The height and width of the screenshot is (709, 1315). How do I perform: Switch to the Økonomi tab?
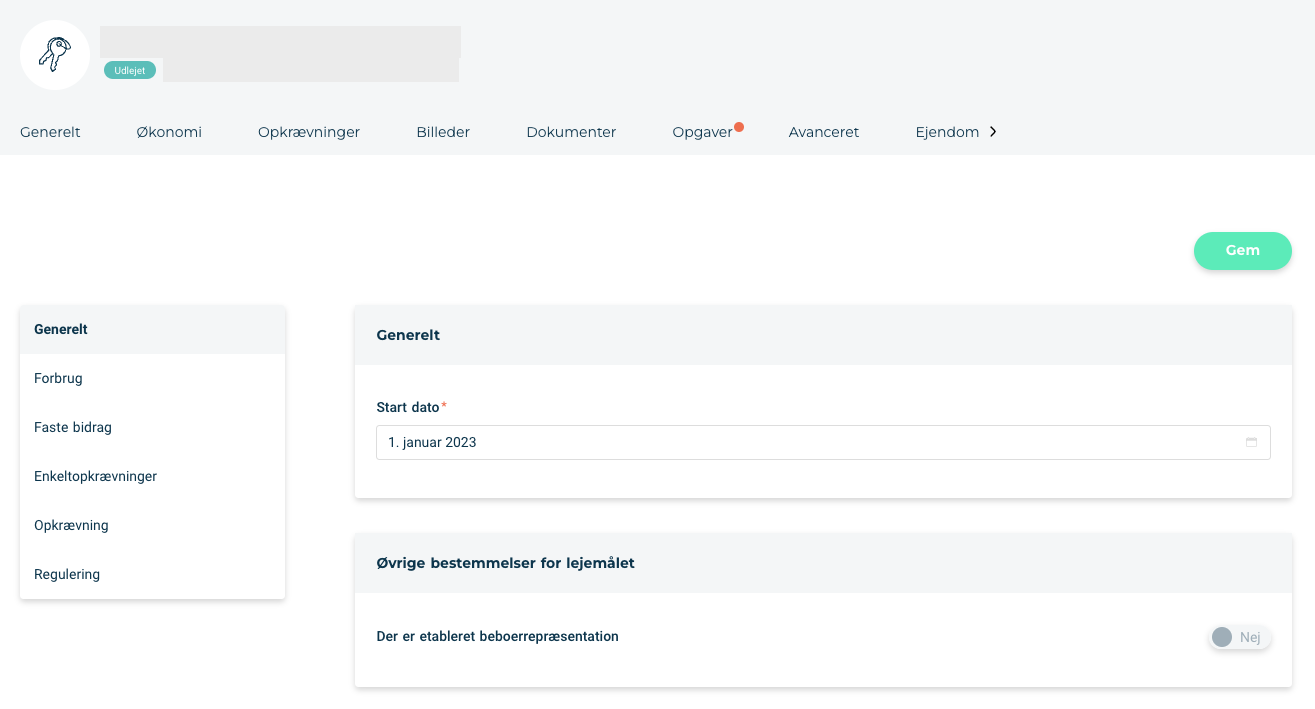click(x=169, y=132)
